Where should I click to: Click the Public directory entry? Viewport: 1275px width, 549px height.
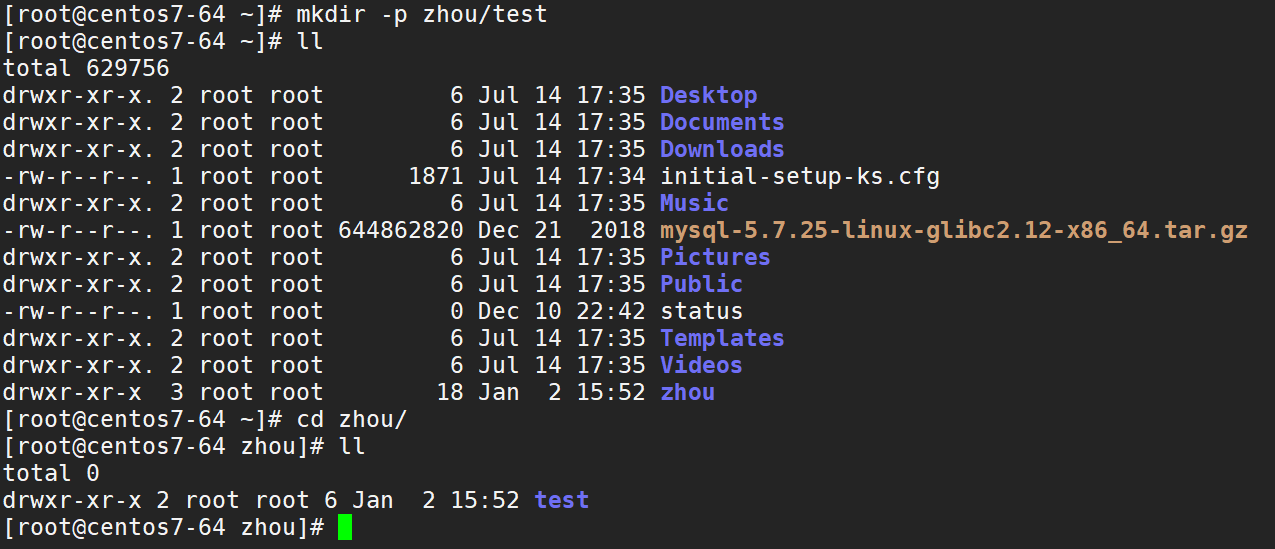[x=701, y=285]
